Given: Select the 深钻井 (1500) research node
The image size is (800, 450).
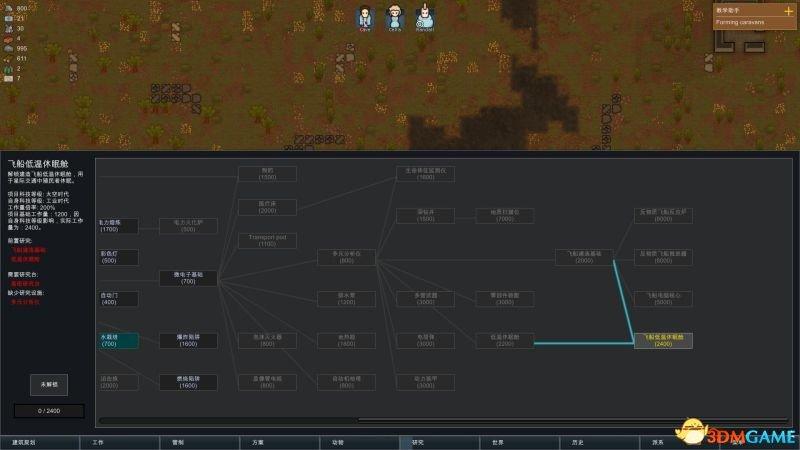Looking at the screenshot, I should [426, 215].
